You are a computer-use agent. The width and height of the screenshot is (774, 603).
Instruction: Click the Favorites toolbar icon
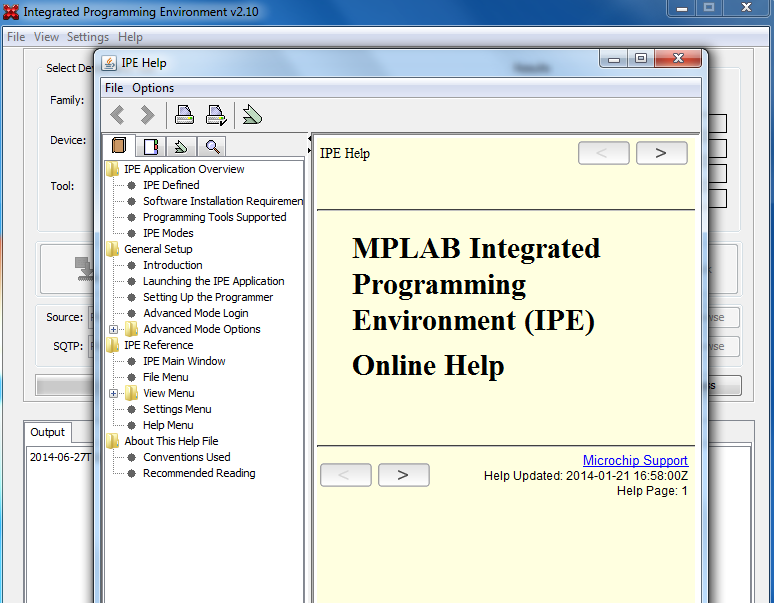pyautogui.click(x=252, y=115)
